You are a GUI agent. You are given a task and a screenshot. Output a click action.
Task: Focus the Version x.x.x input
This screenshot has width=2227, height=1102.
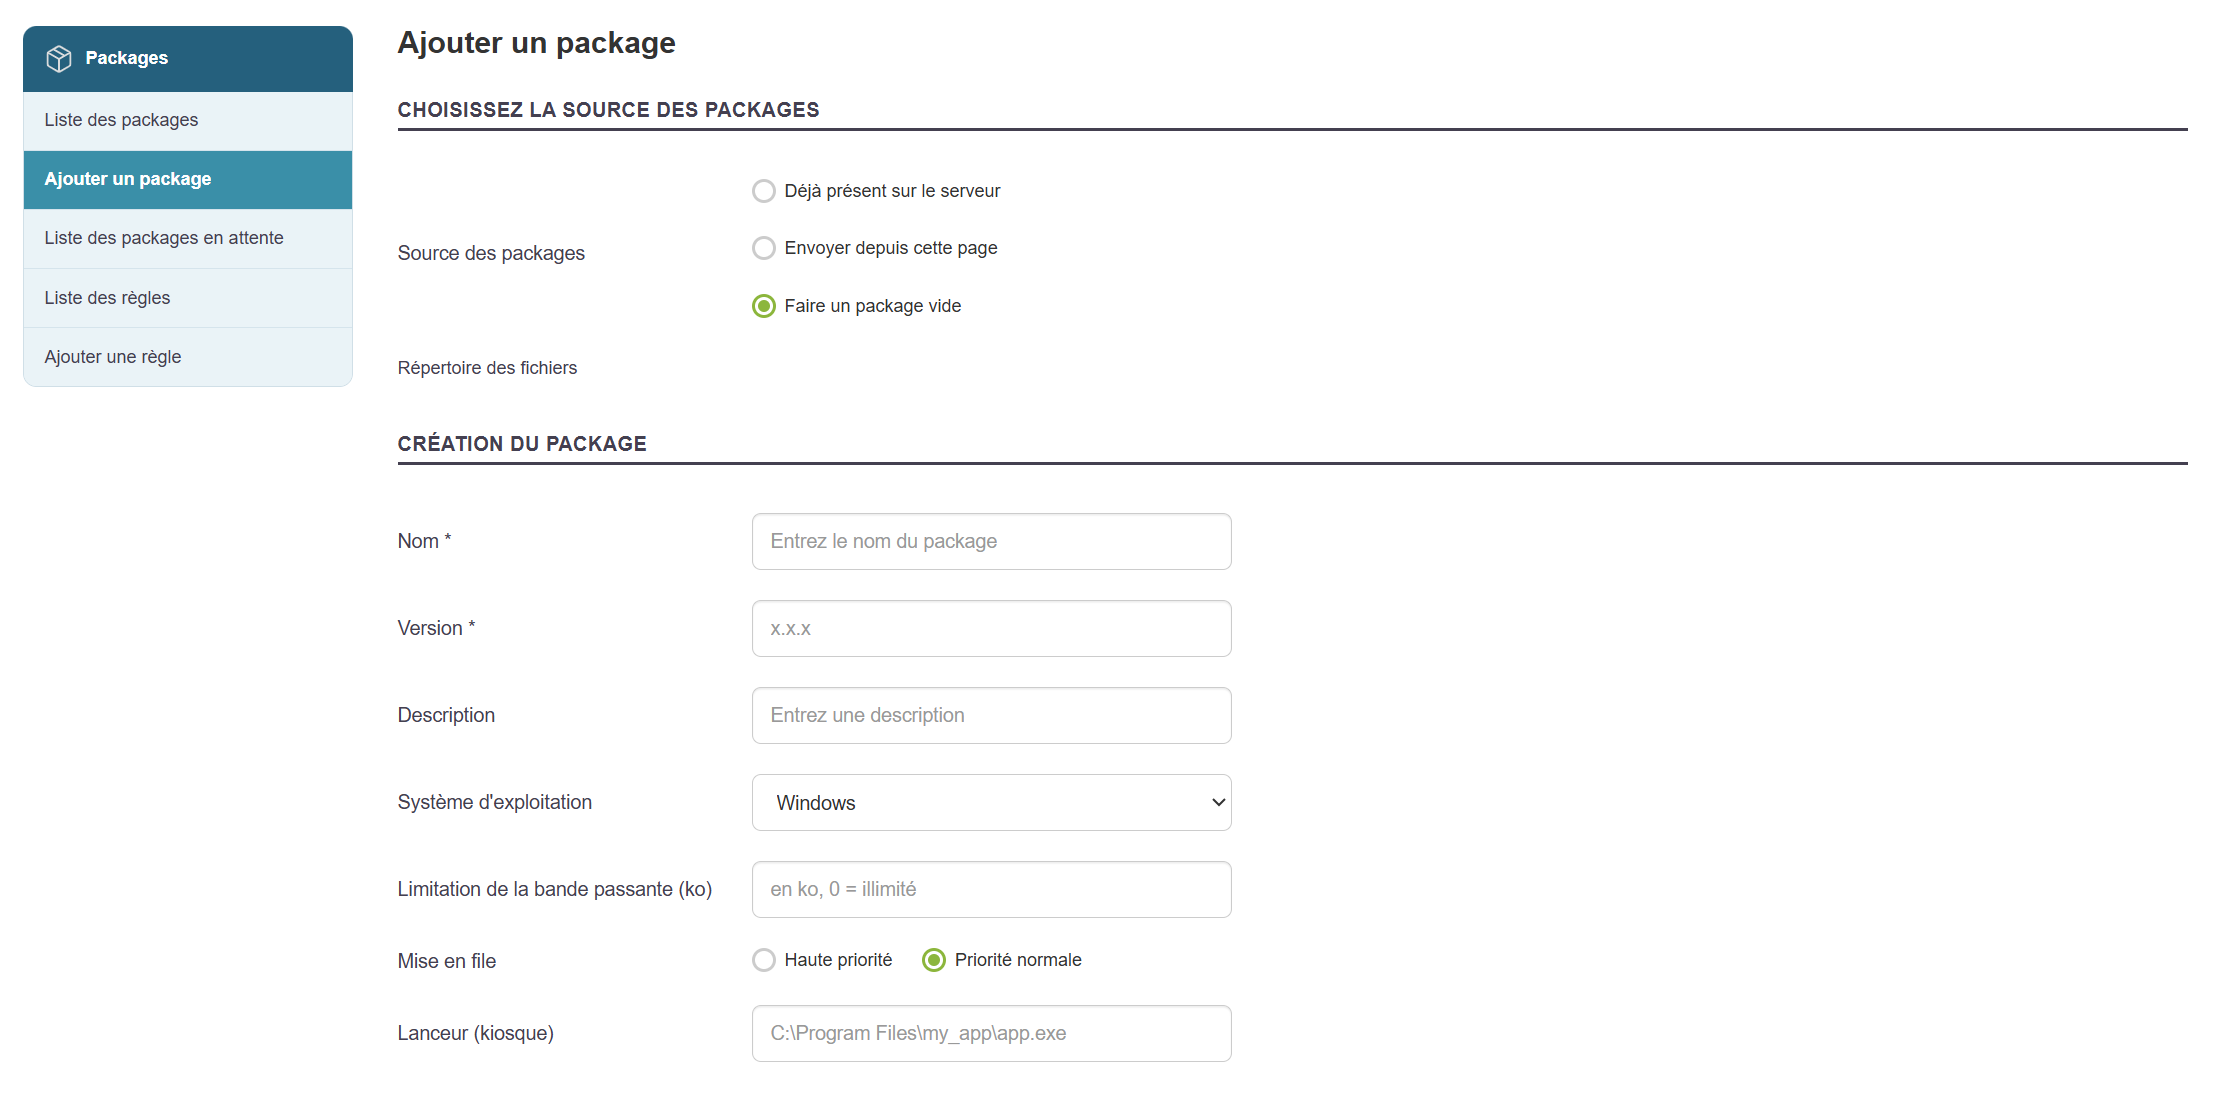click(x=990, y=629)
